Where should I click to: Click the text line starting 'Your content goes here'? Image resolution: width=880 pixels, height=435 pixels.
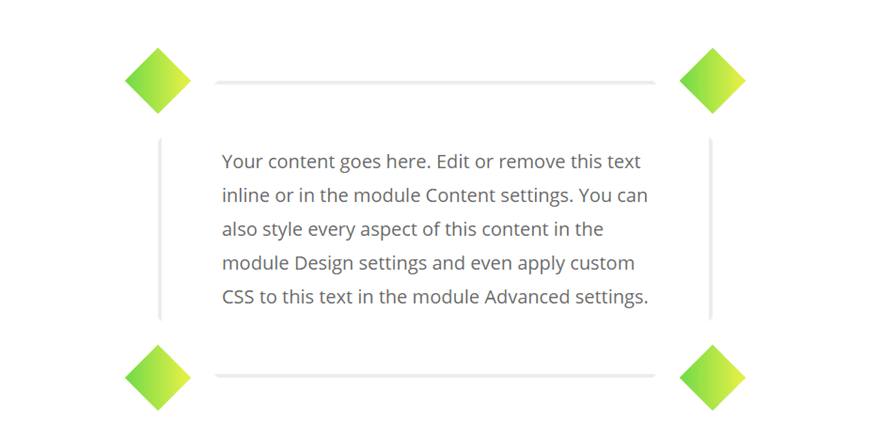coord(431,163)
